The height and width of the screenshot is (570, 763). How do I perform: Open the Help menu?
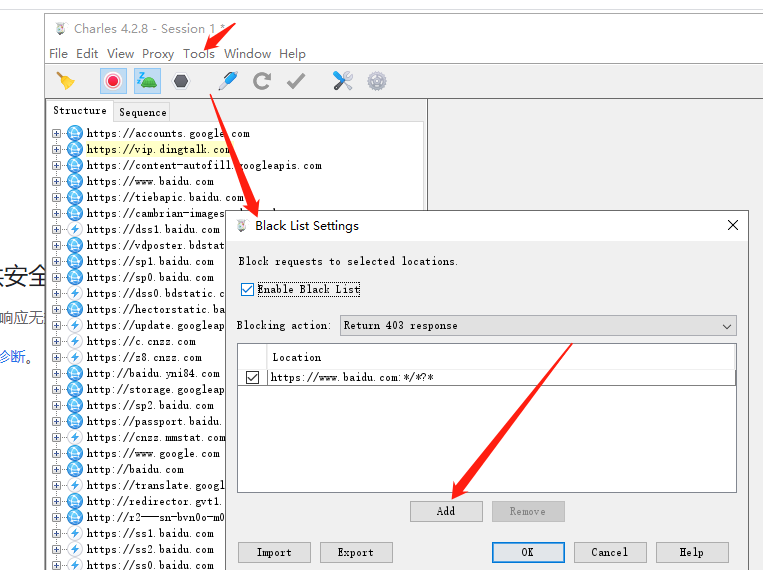tap(292, 54)
